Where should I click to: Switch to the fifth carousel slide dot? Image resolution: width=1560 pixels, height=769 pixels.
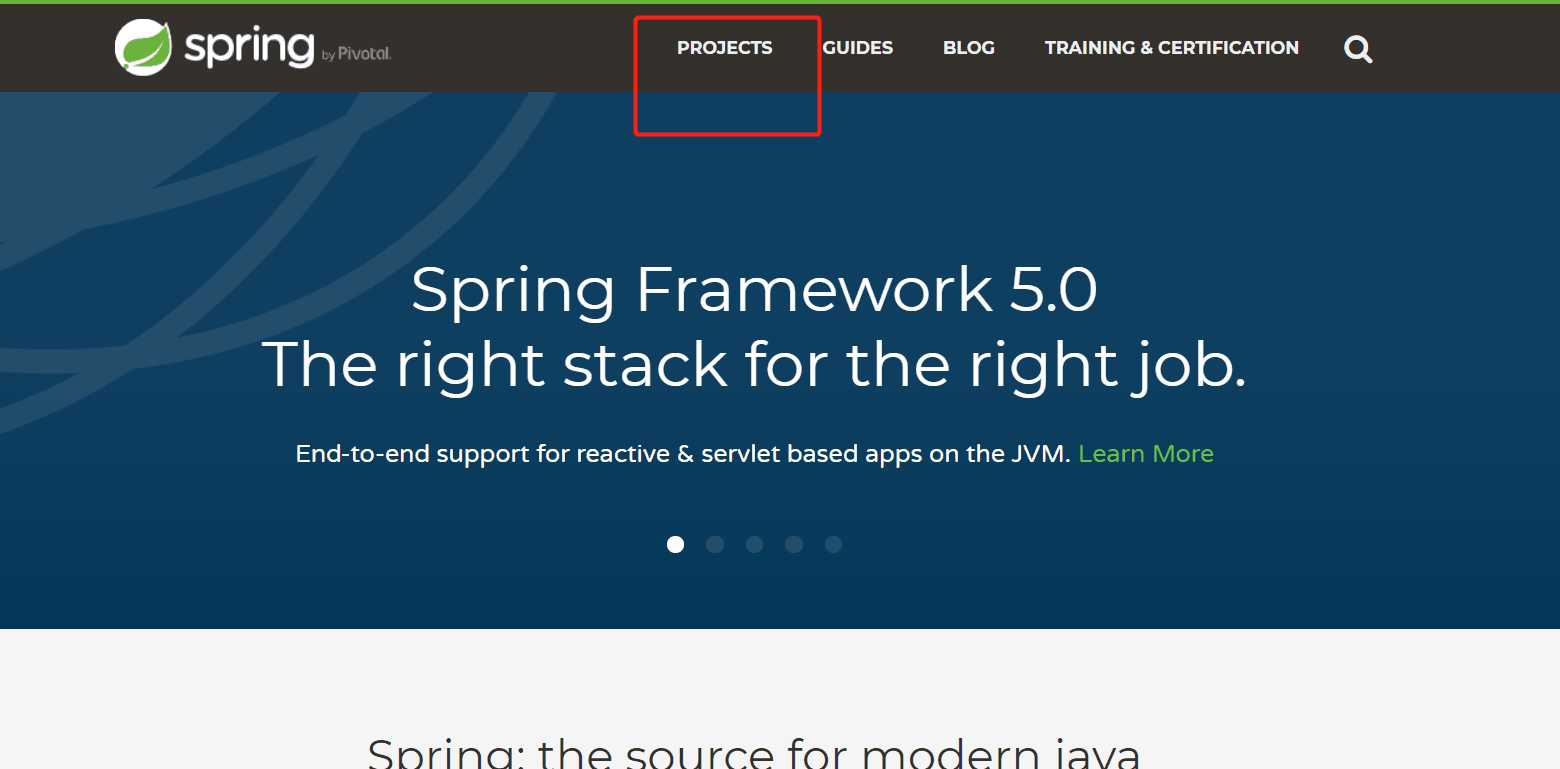pyautogui.click(x=834, y=544)
